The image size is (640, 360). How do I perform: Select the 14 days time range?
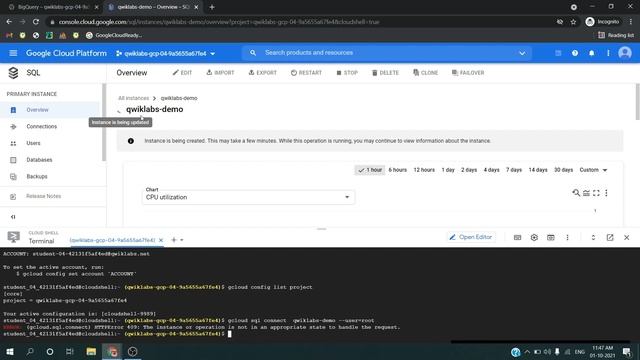pos(538,170)
